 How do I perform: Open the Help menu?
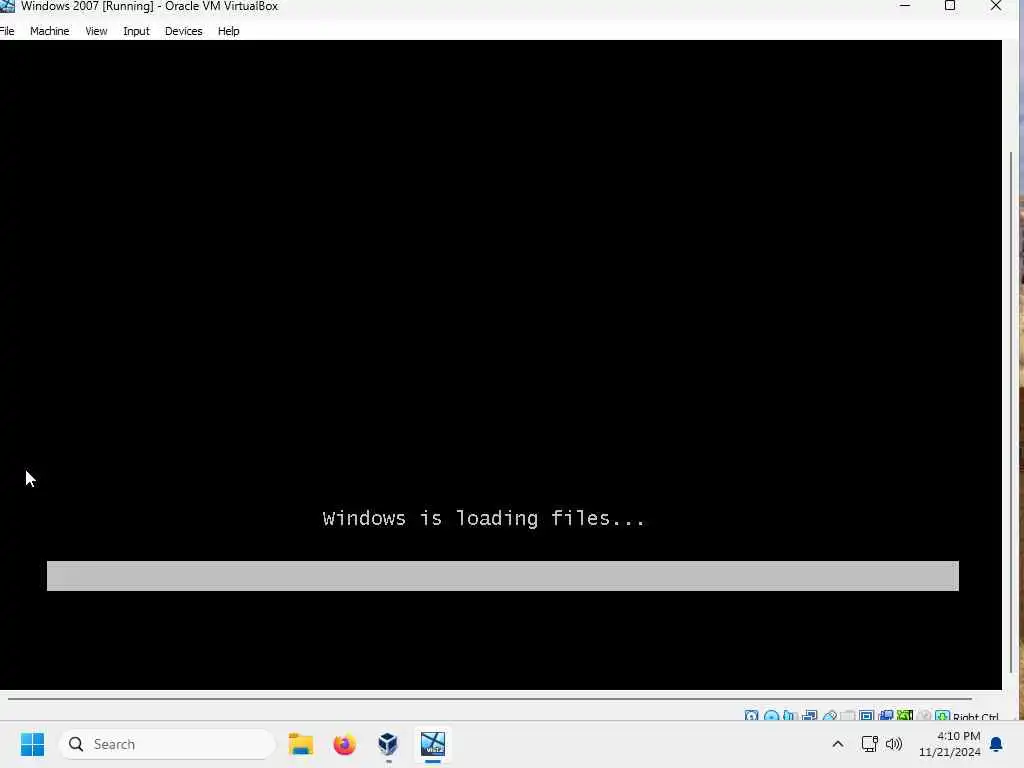coord(229,31)
